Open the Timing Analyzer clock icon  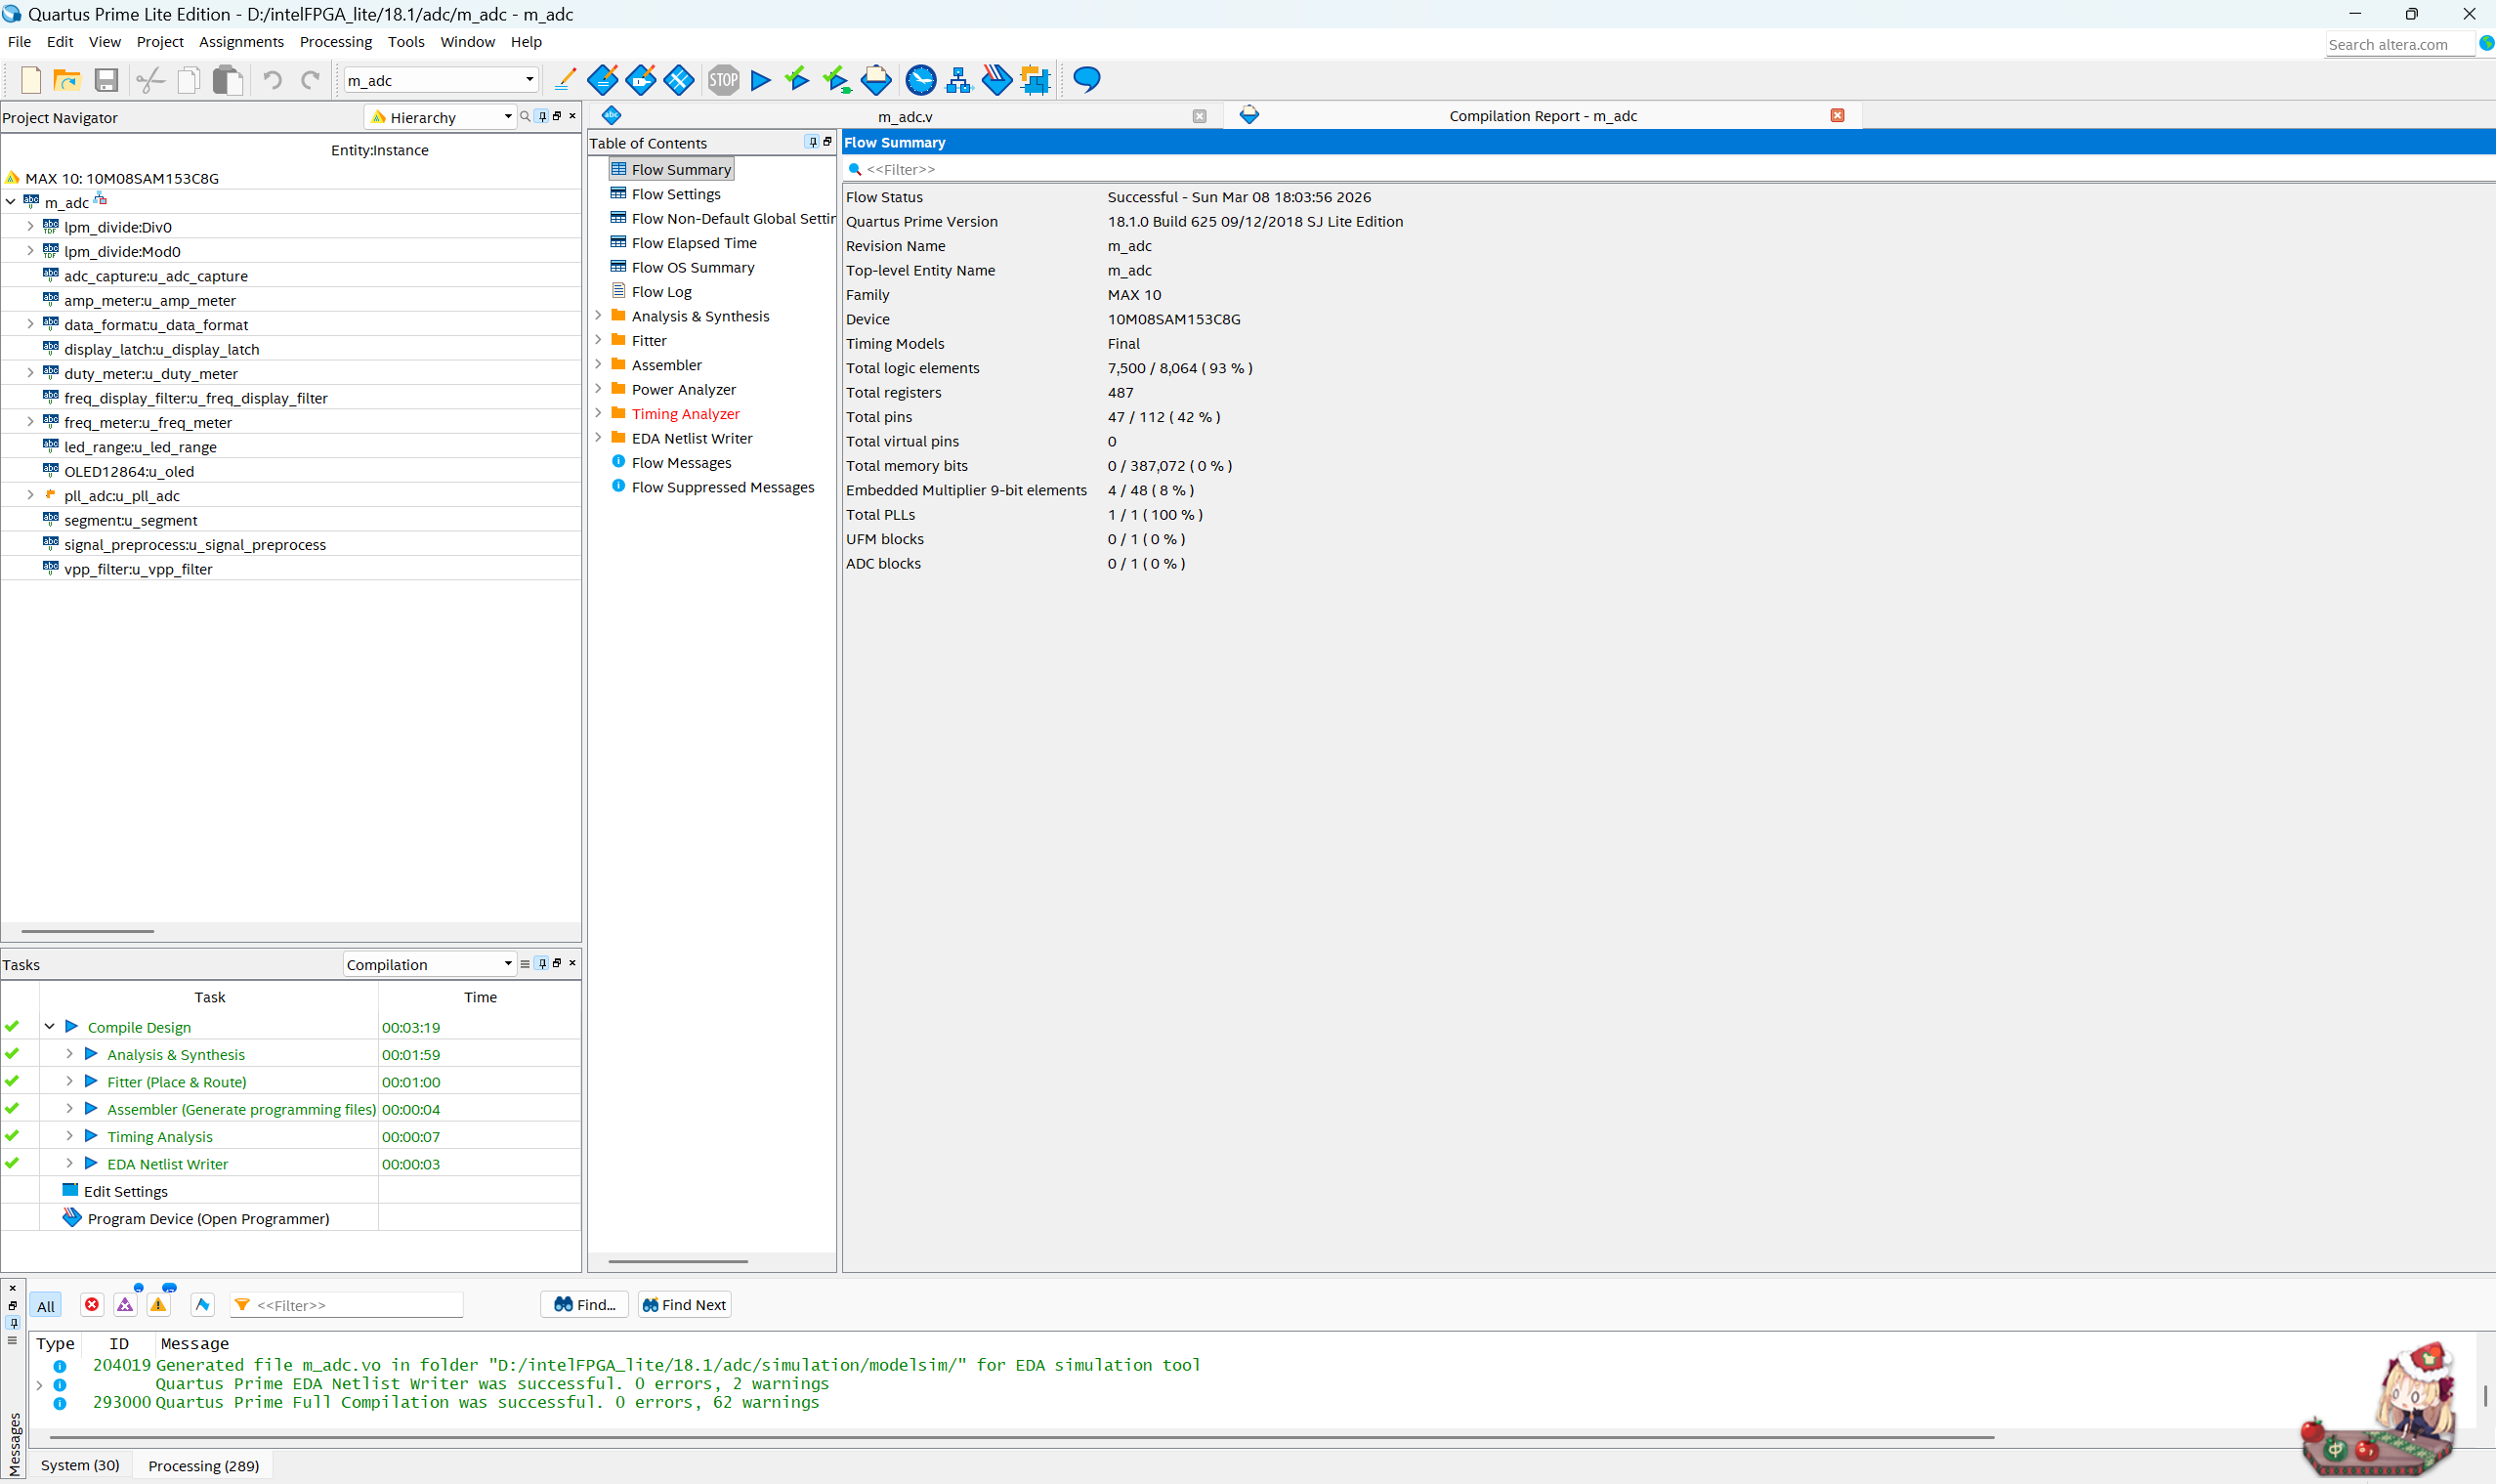(920, 80)
